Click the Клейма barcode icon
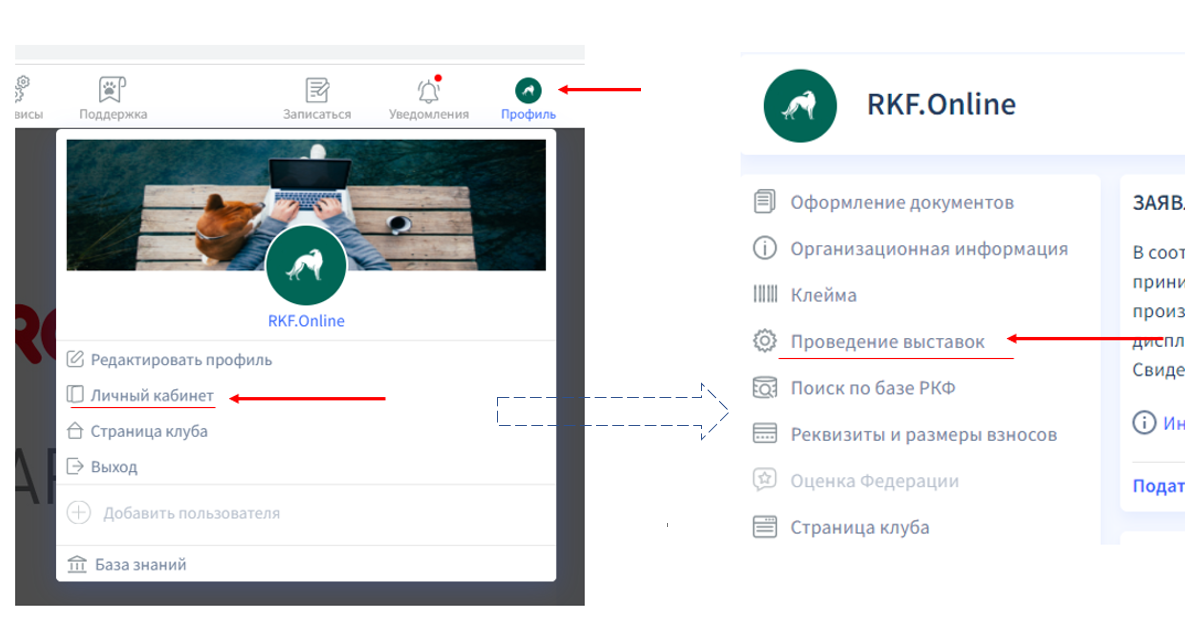 click(764, 295)
